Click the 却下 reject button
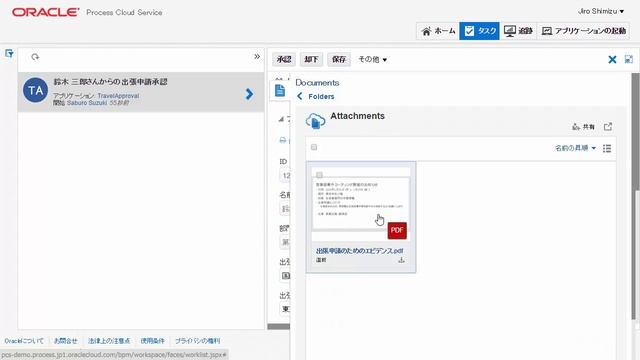The height and width of the screenshot is (360, 640). coord(311,60)
